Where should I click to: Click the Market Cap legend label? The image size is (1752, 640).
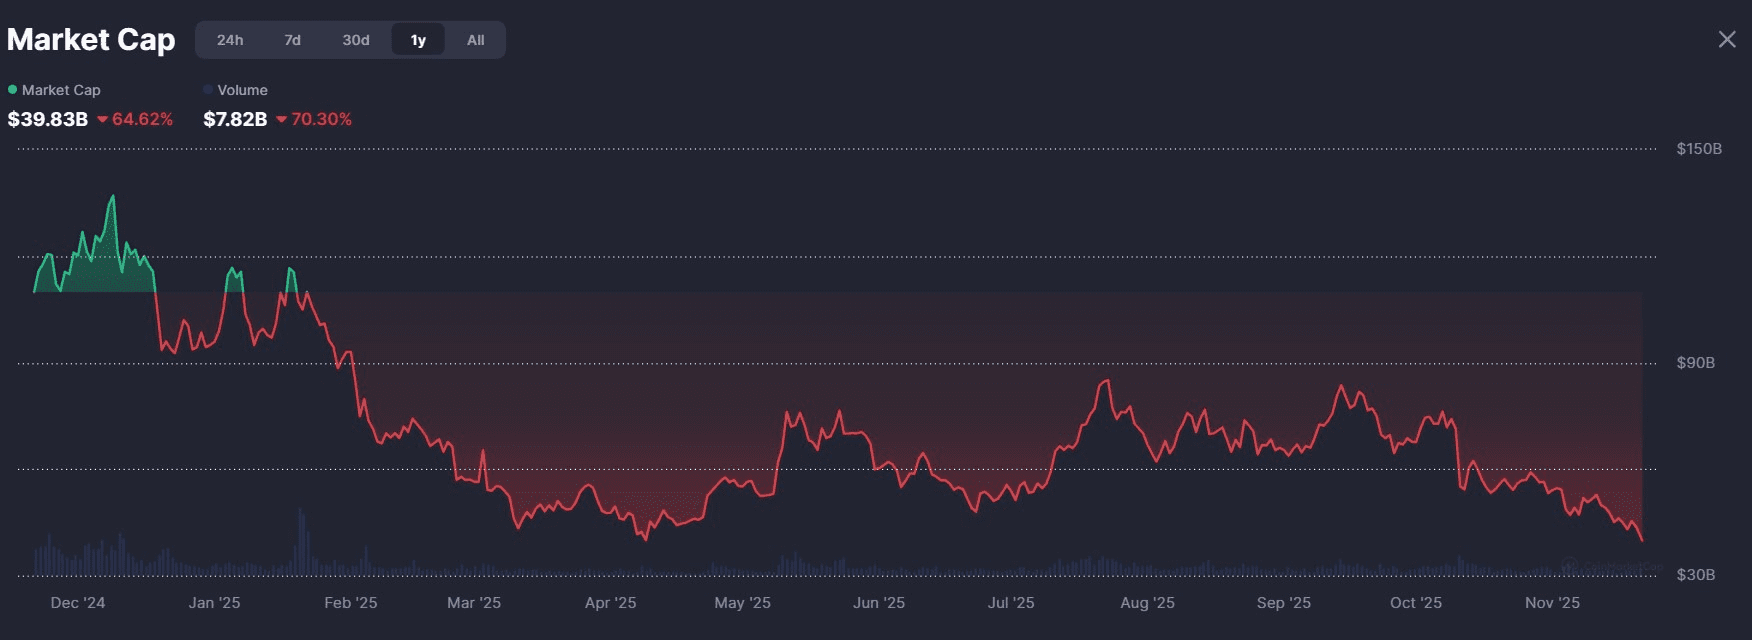(x=61, y=90)
